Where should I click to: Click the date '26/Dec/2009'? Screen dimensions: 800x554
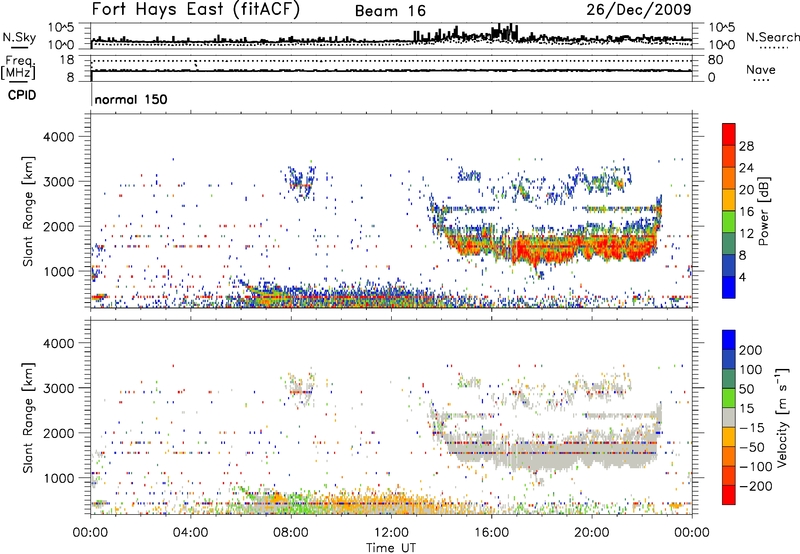coord(639,9)
